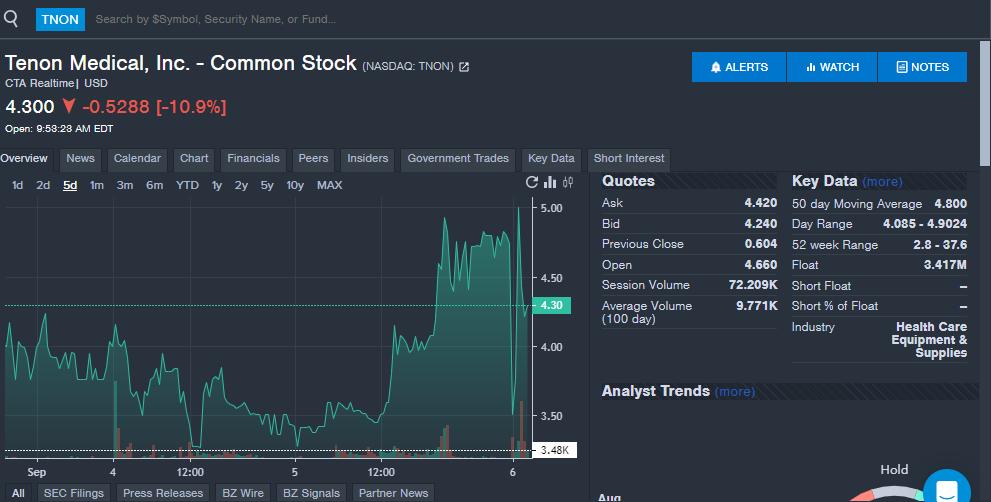
Task: Select 5d chart range
Action: point(70,185)
